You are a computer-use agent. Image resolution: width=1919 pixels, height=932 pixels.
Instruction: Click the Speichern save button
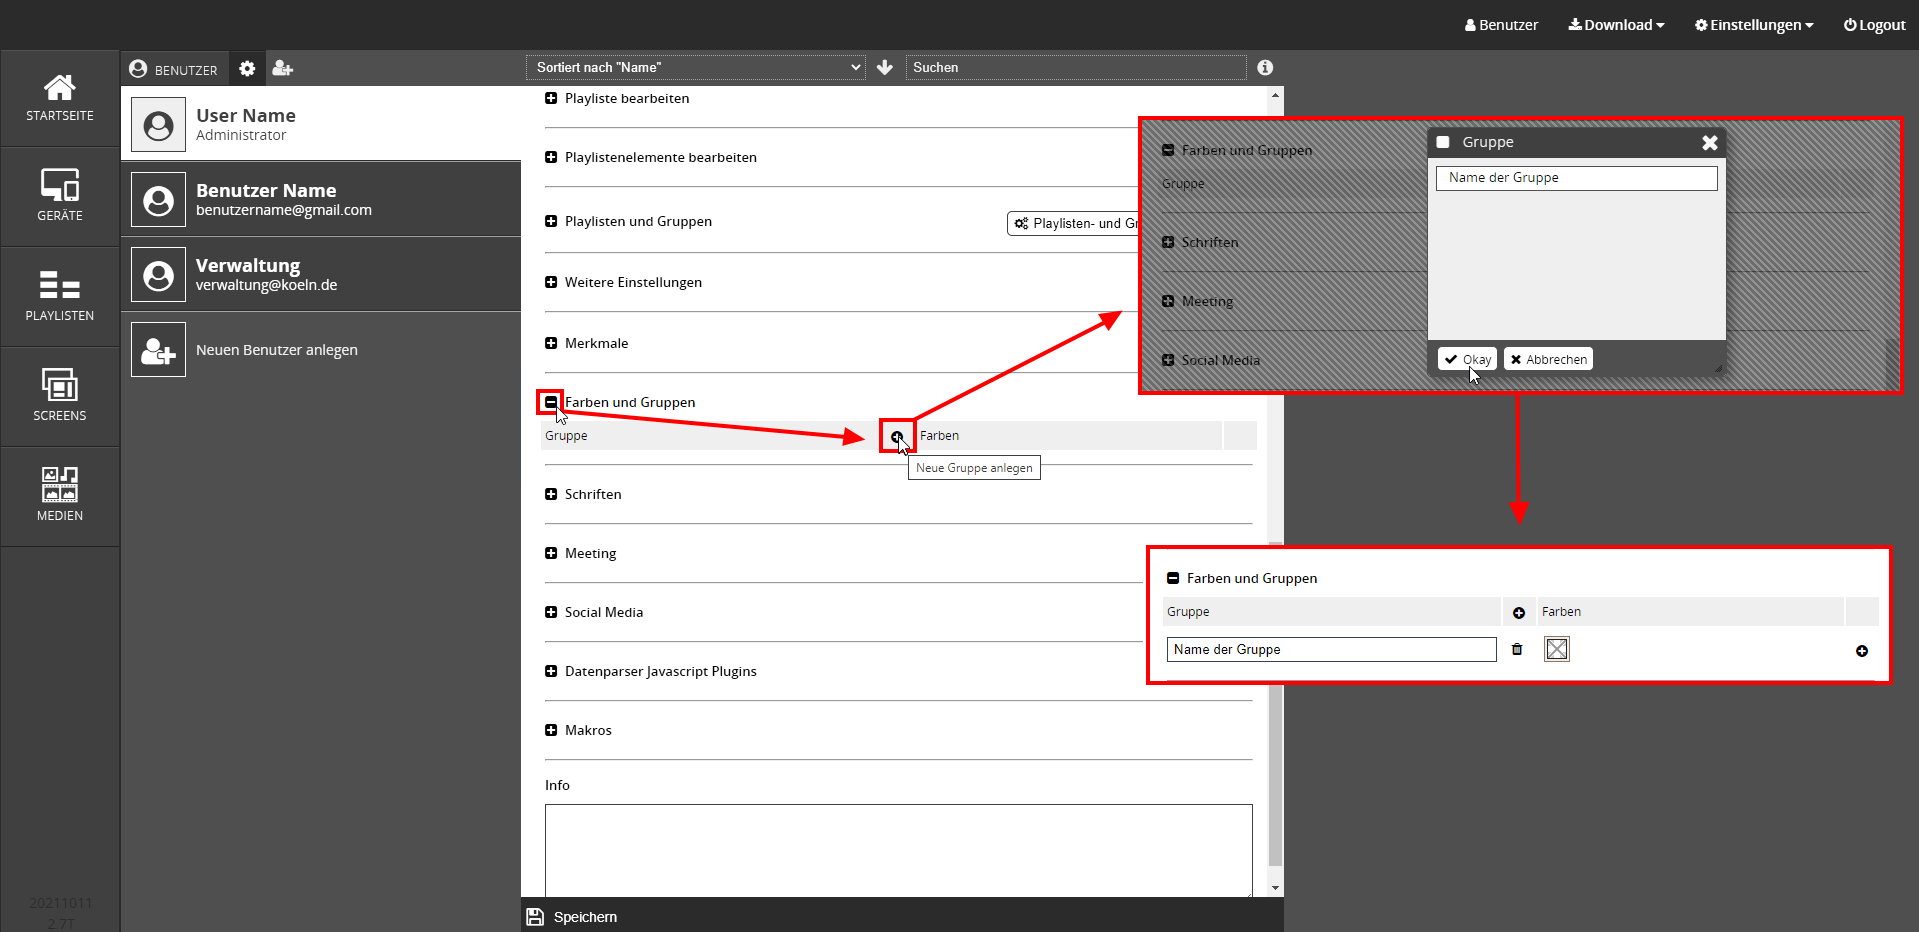(x=573, y=917)
